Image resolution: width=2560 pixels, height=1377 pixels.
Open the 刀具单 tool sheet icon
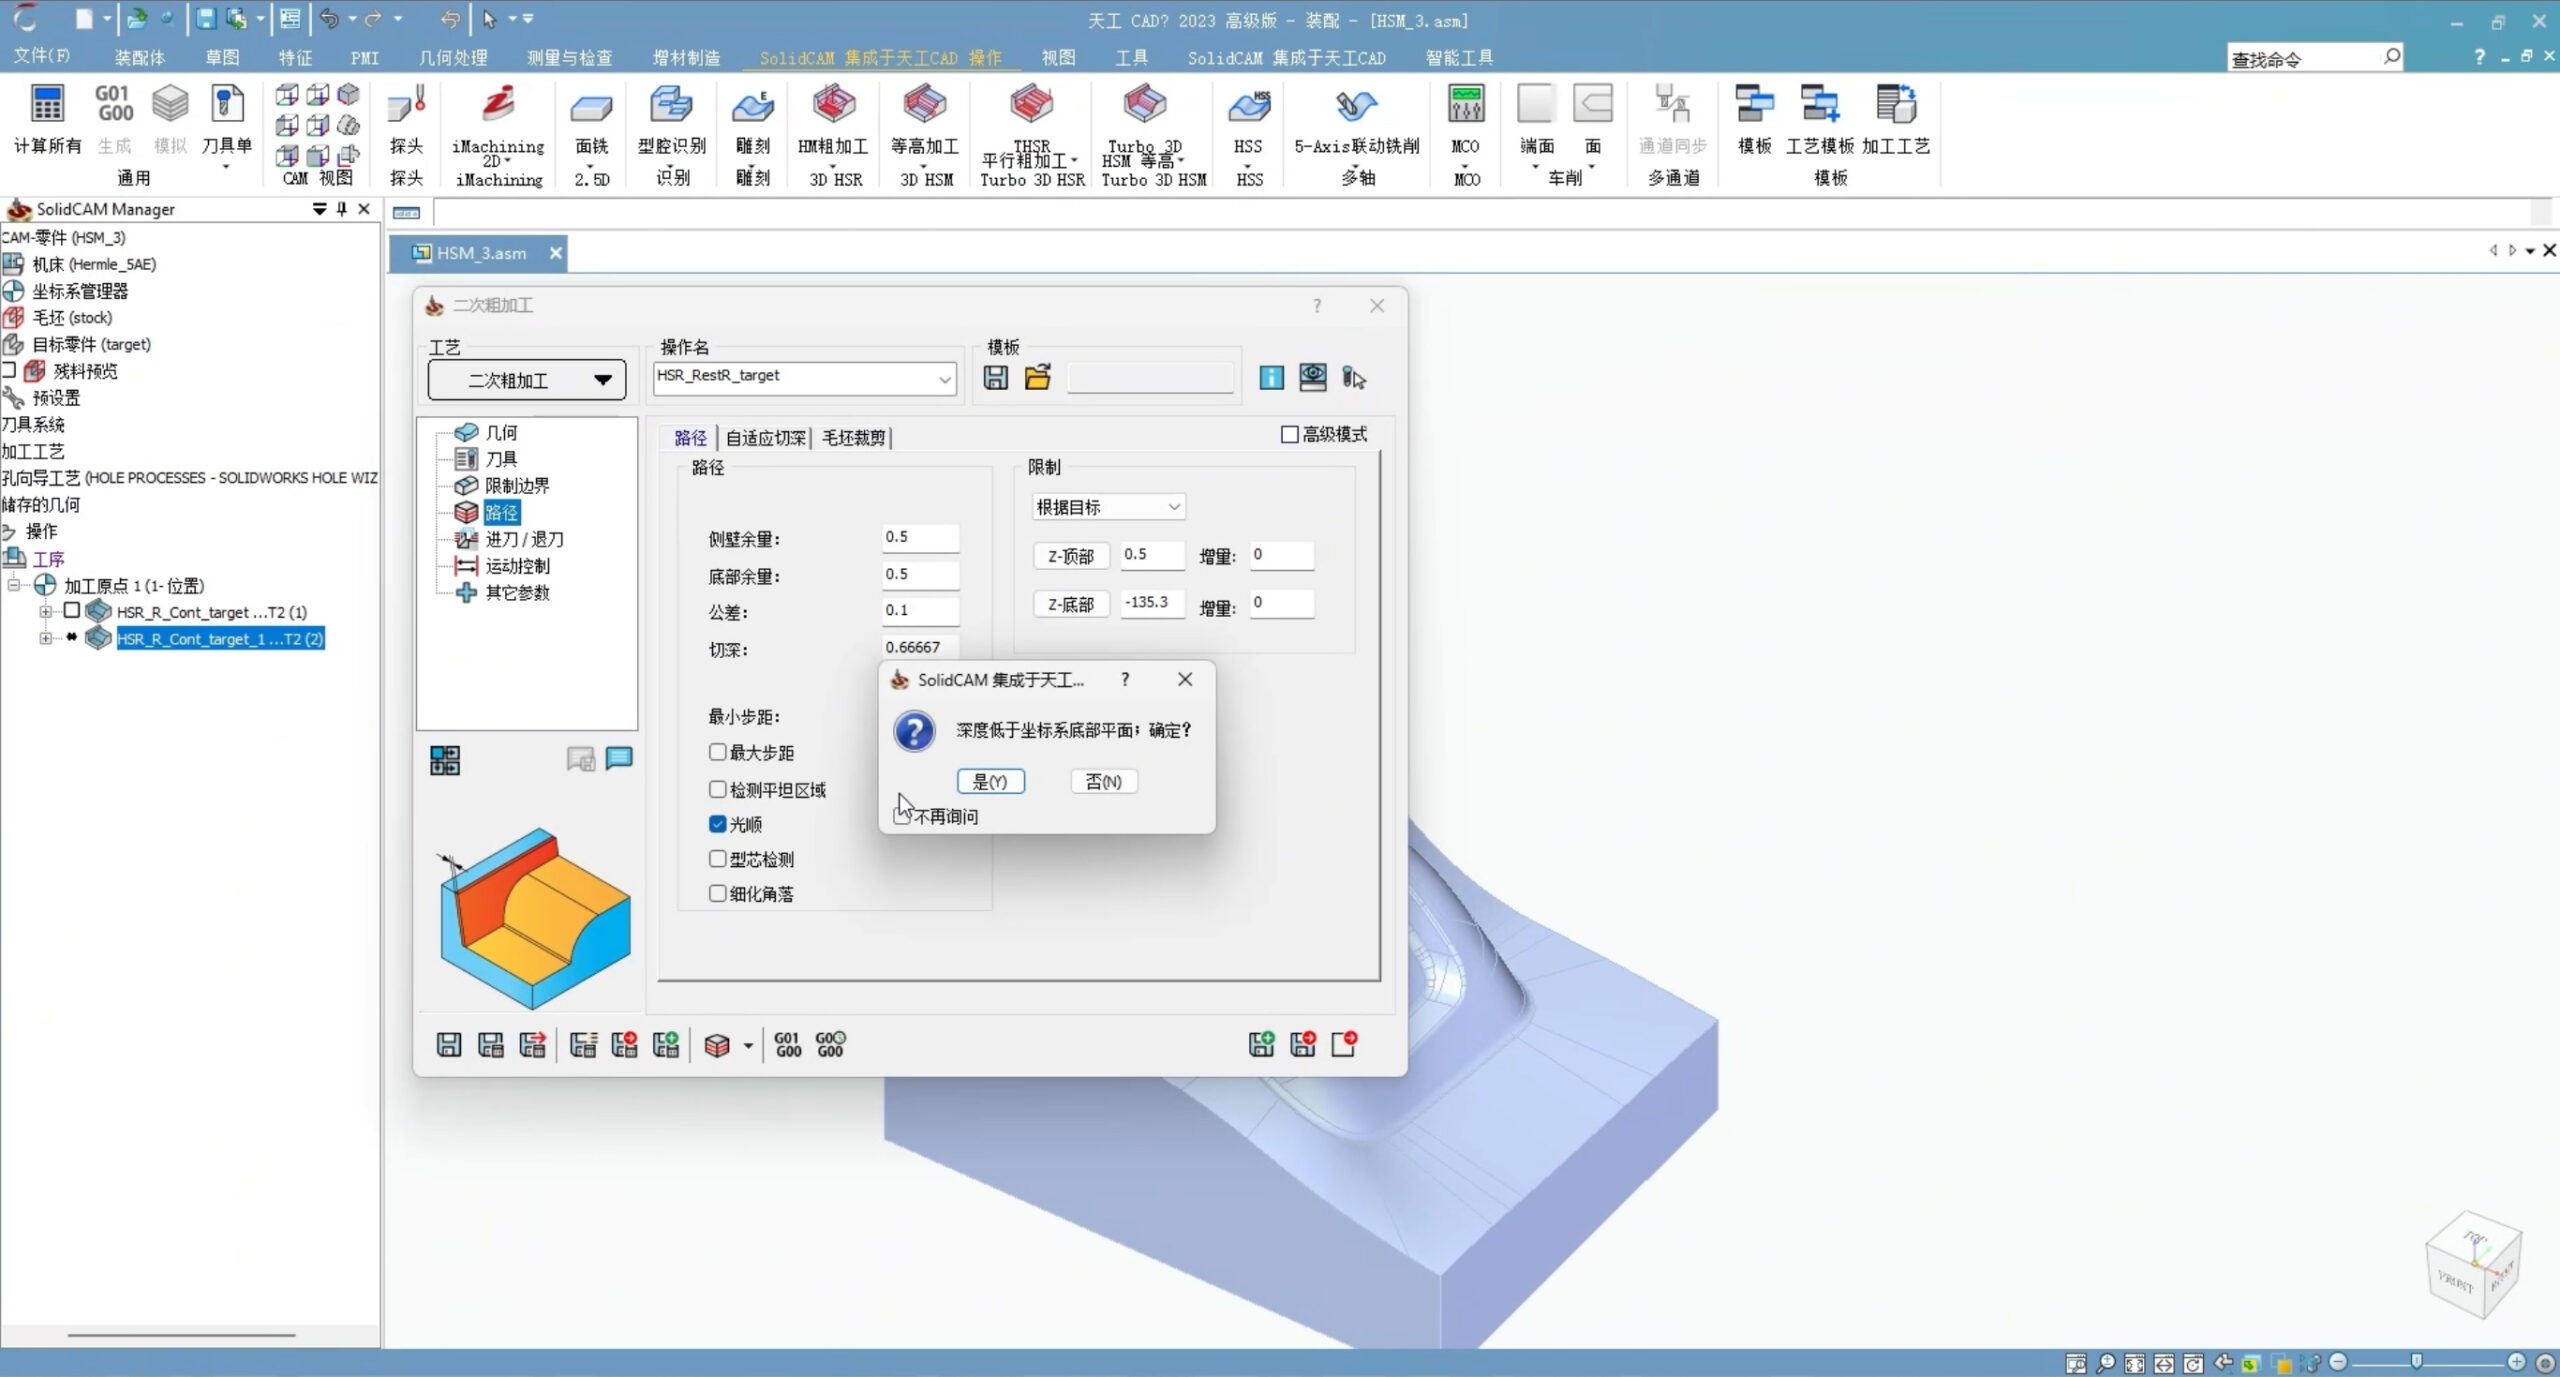[x=227, y=104]
